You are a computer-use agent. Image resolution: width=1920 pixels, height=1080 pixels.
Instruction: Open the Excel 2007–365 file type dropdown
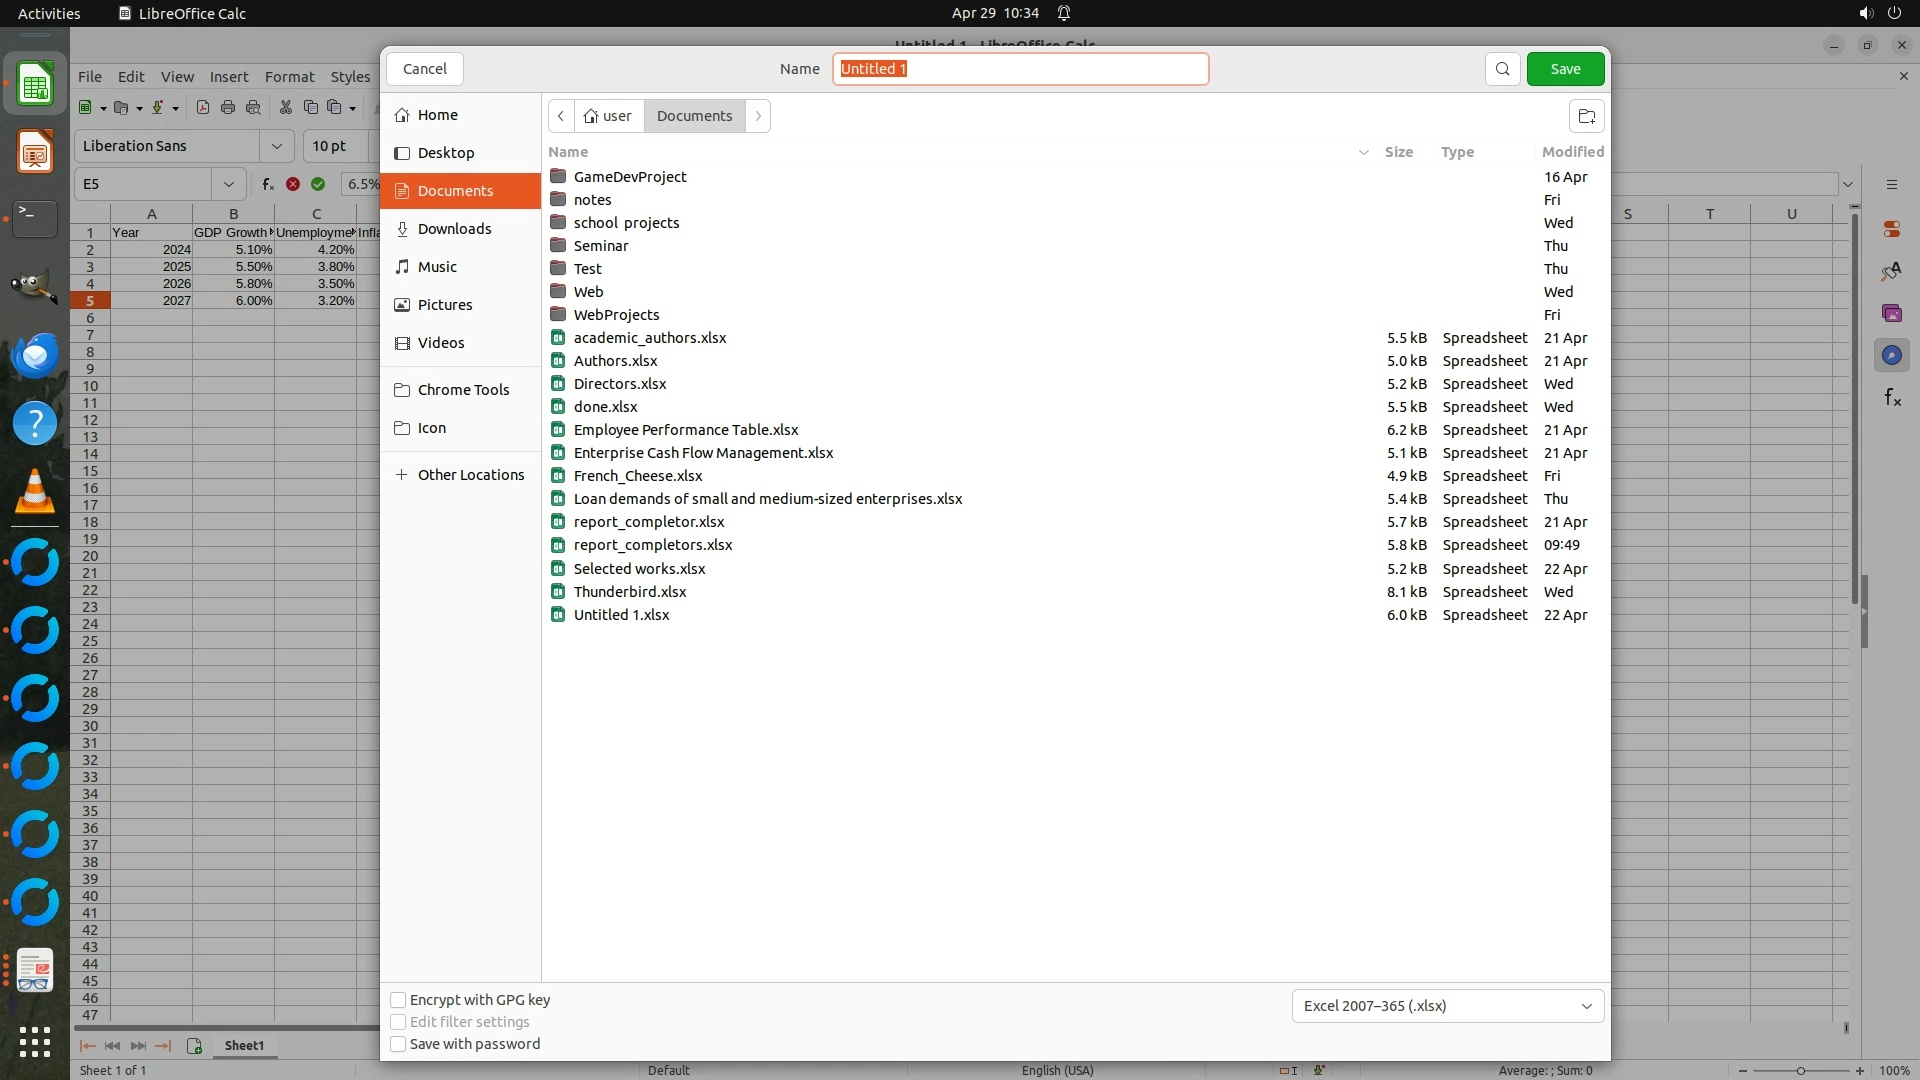click(x=1447, y=1006)
